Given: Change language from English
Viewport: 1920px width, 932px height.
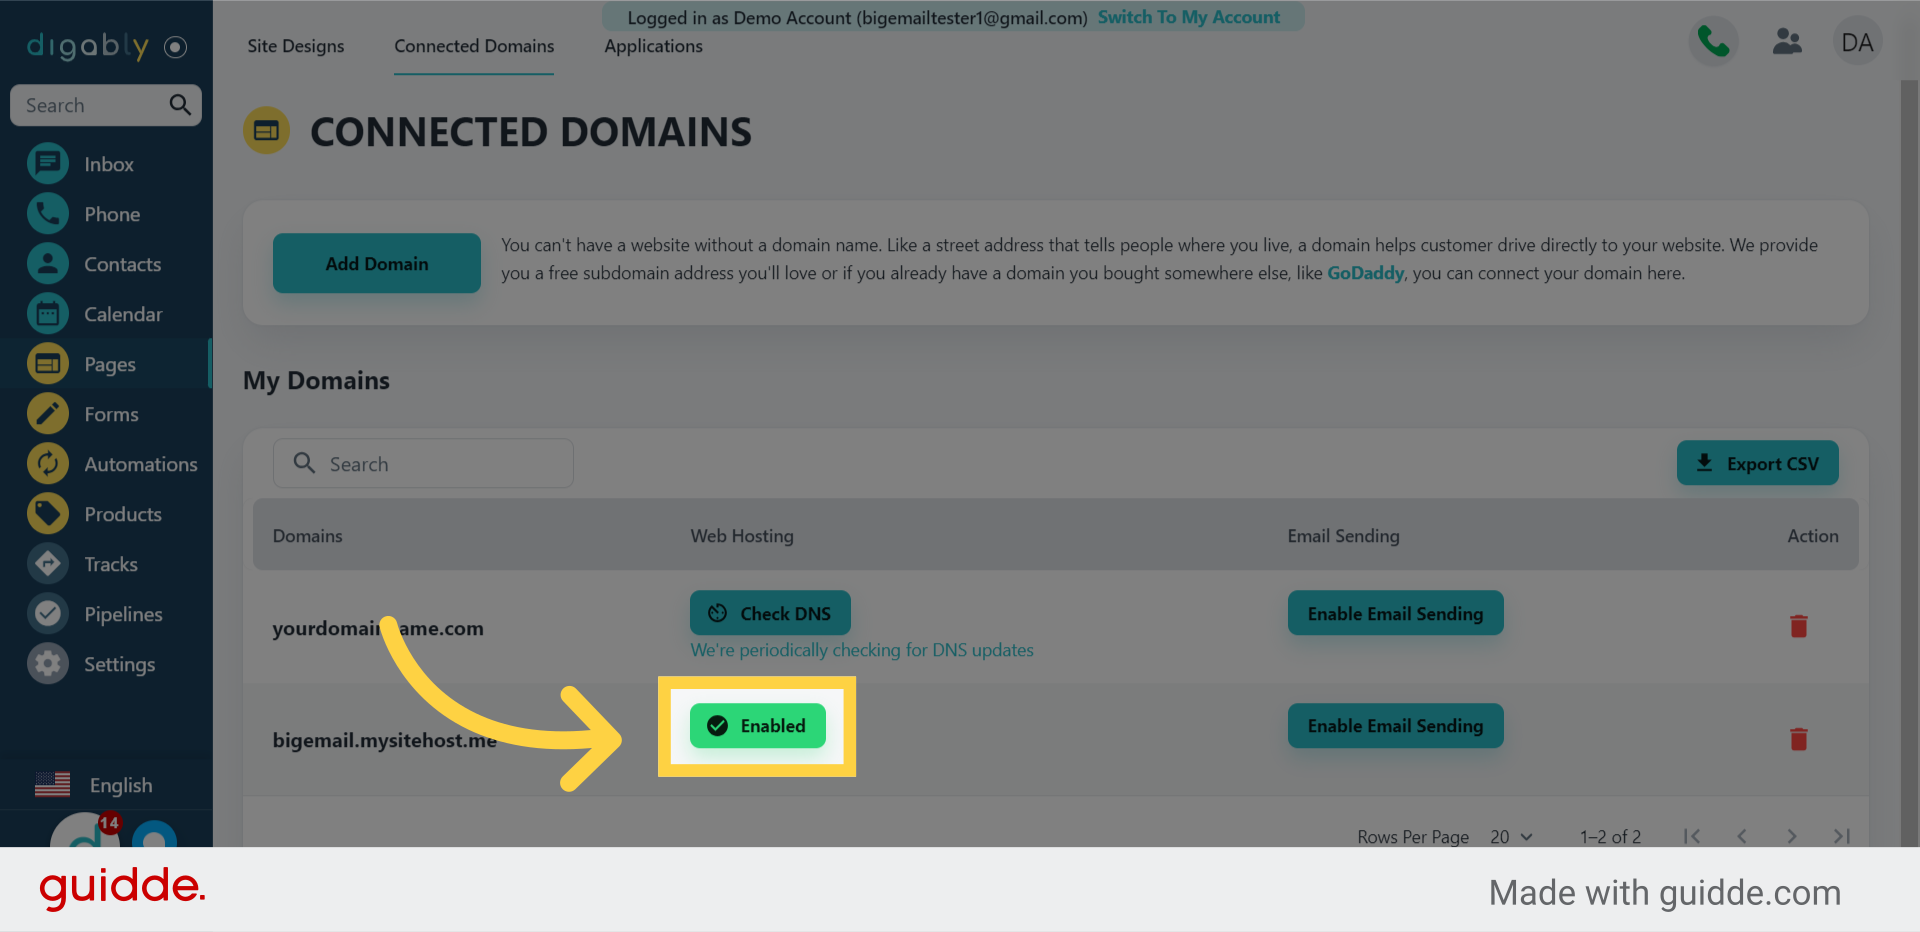Looking at the screenshot, I should click(x=94, y=785).
